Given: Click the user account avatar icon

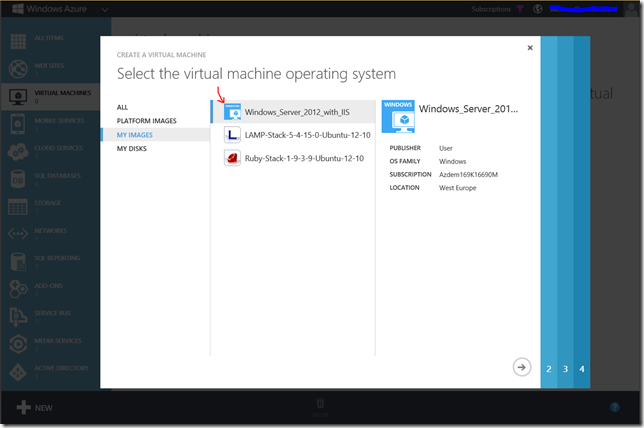Looking at the screenshot, I should [x=632, y=9].
